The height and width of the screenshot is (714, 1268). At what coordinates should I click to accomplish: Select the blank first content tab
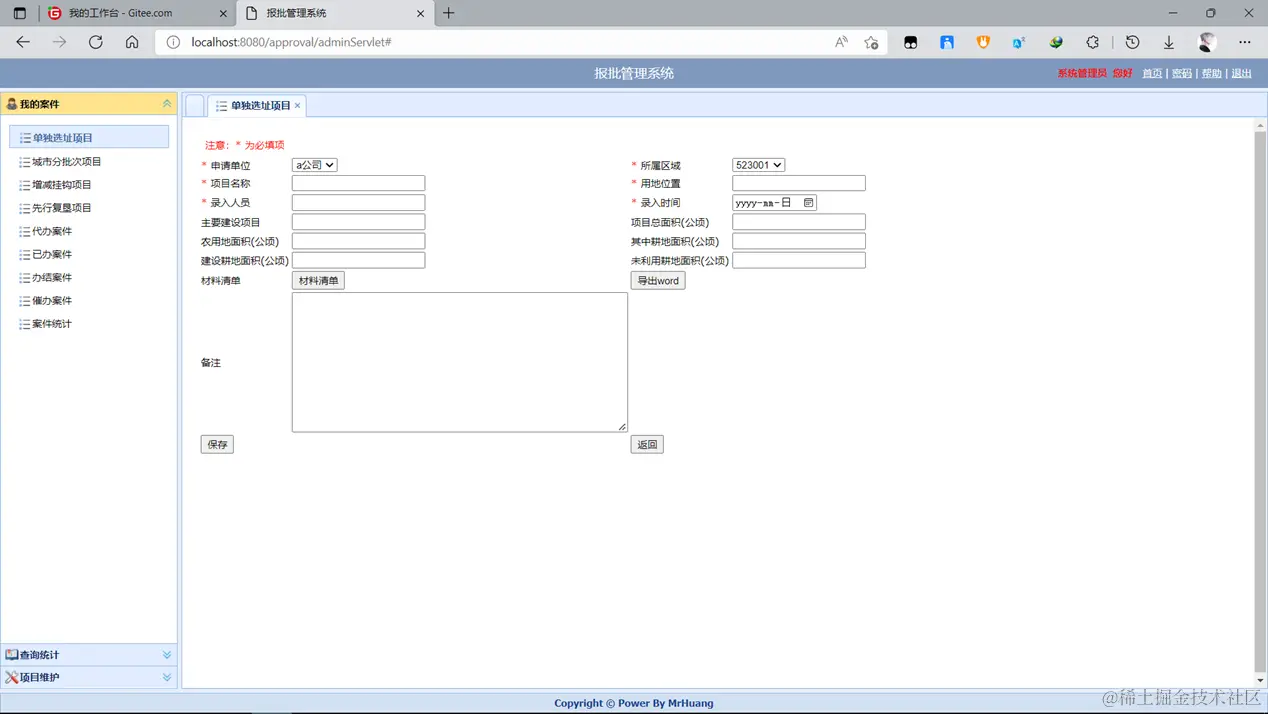(195, 105)
